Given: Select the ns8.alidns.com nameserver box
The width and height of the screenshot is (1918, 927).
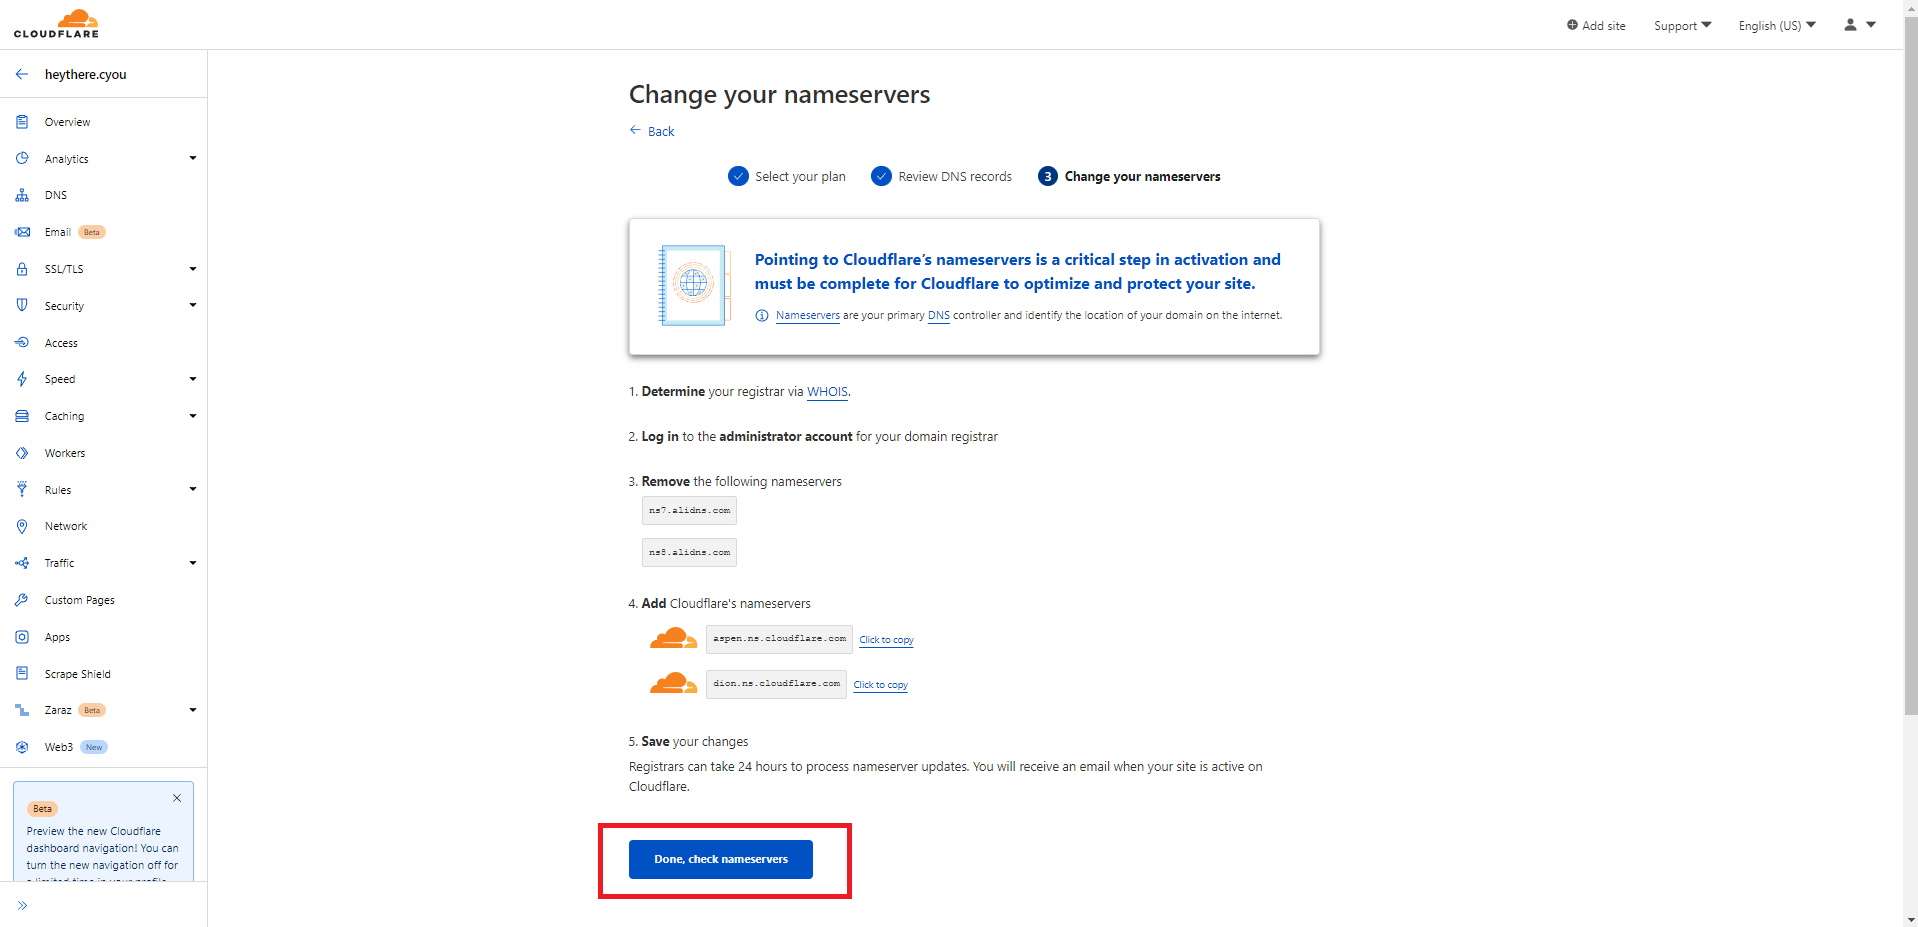Looking at the screenshot, I should point(689,553).
